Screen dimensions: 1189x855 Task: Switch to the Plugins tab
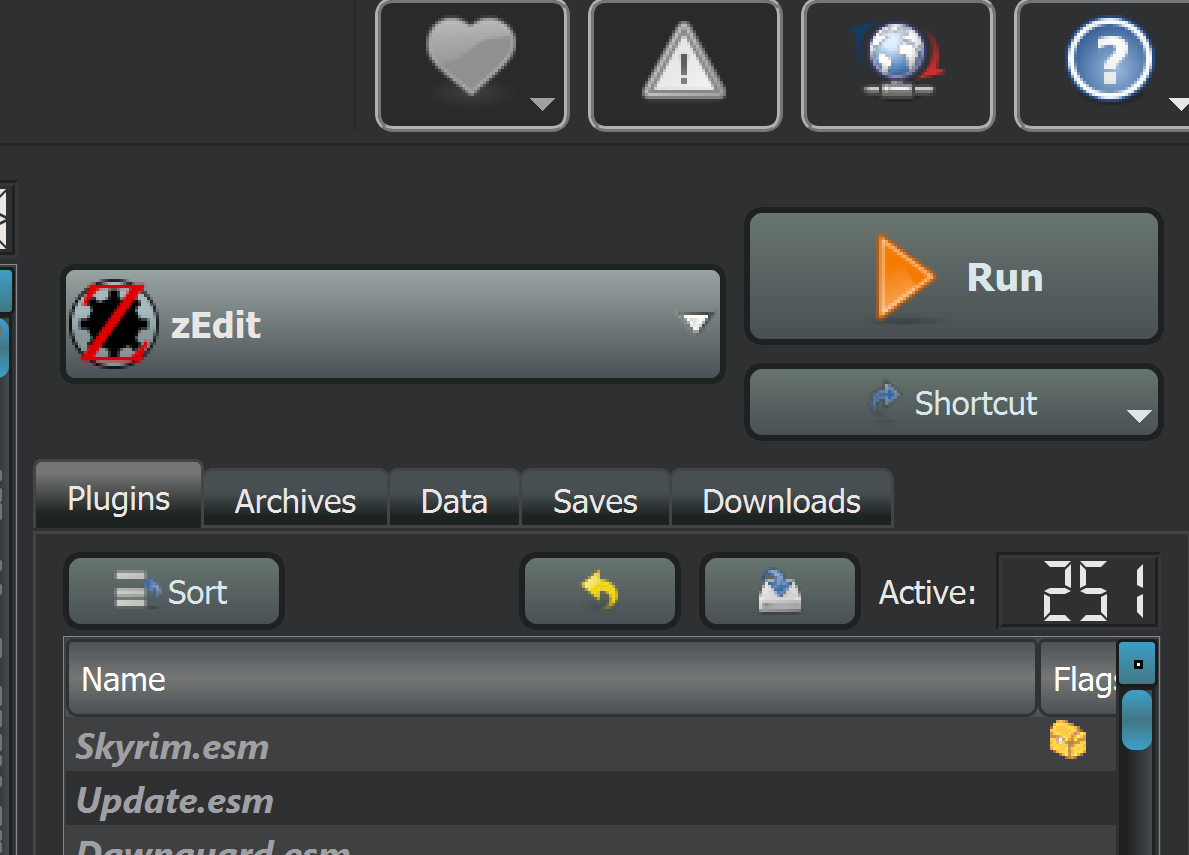tap(118, 496)
